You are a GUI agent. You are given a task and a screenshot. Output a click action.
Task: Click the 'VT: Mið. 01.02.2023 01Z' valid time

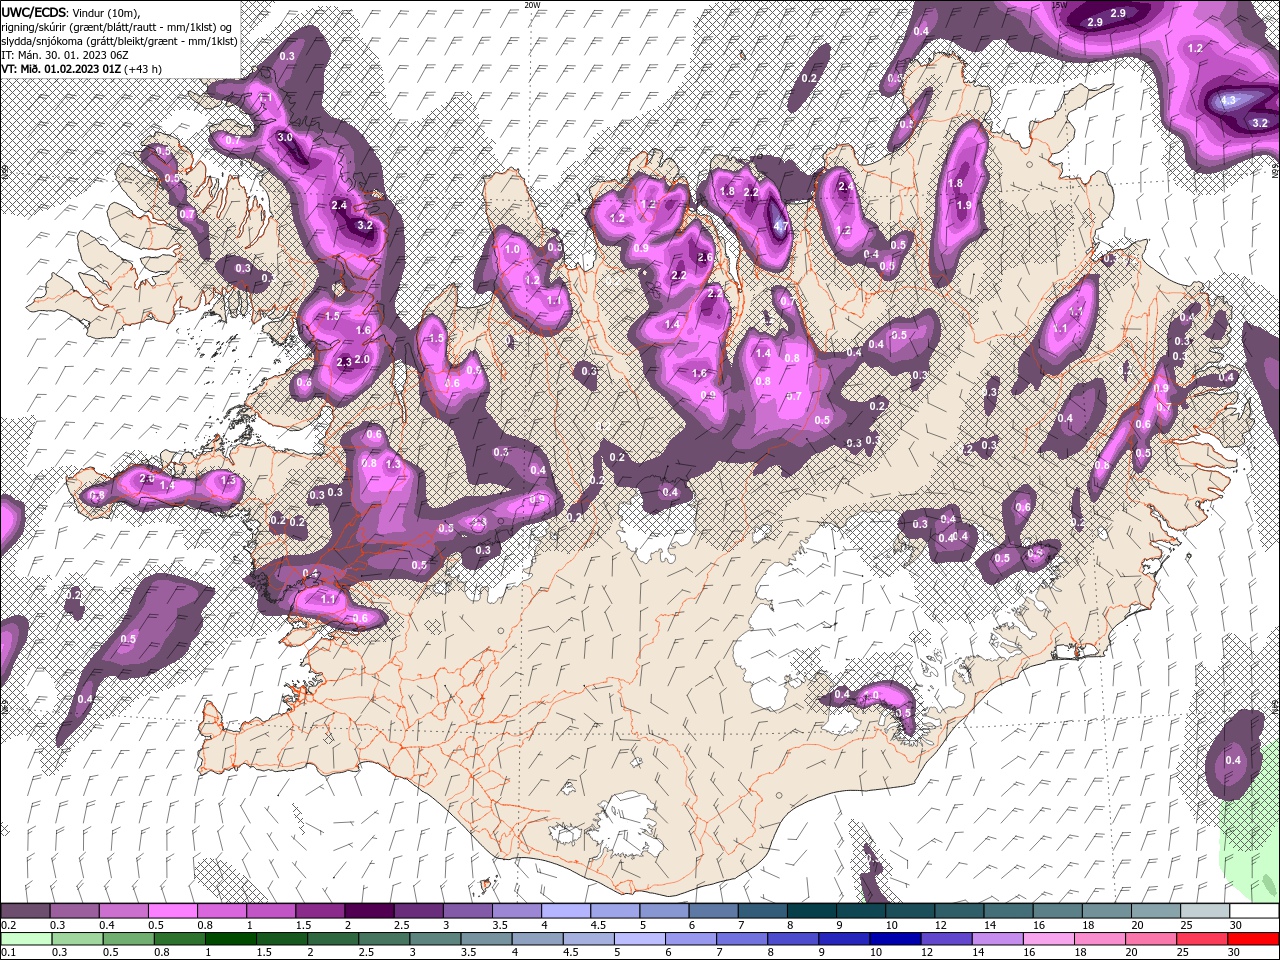61,69
